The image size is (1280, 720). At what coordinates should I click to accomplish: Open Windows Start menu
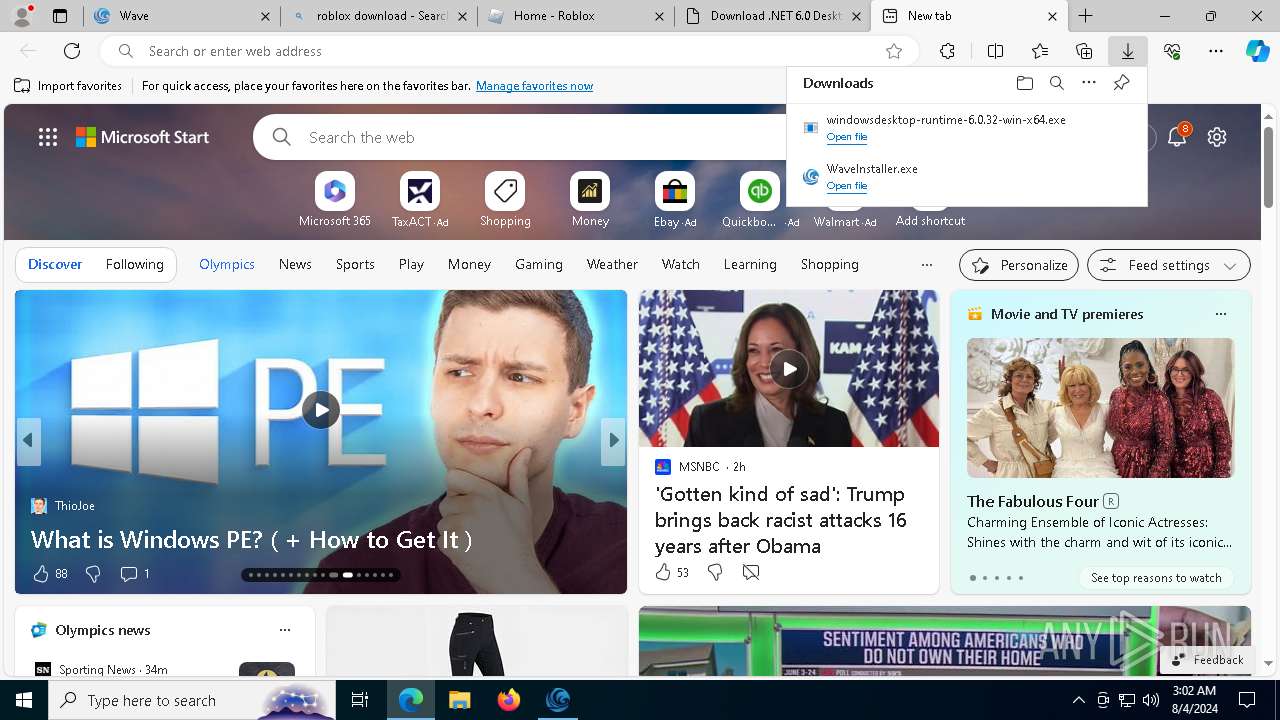click(24, 700)
